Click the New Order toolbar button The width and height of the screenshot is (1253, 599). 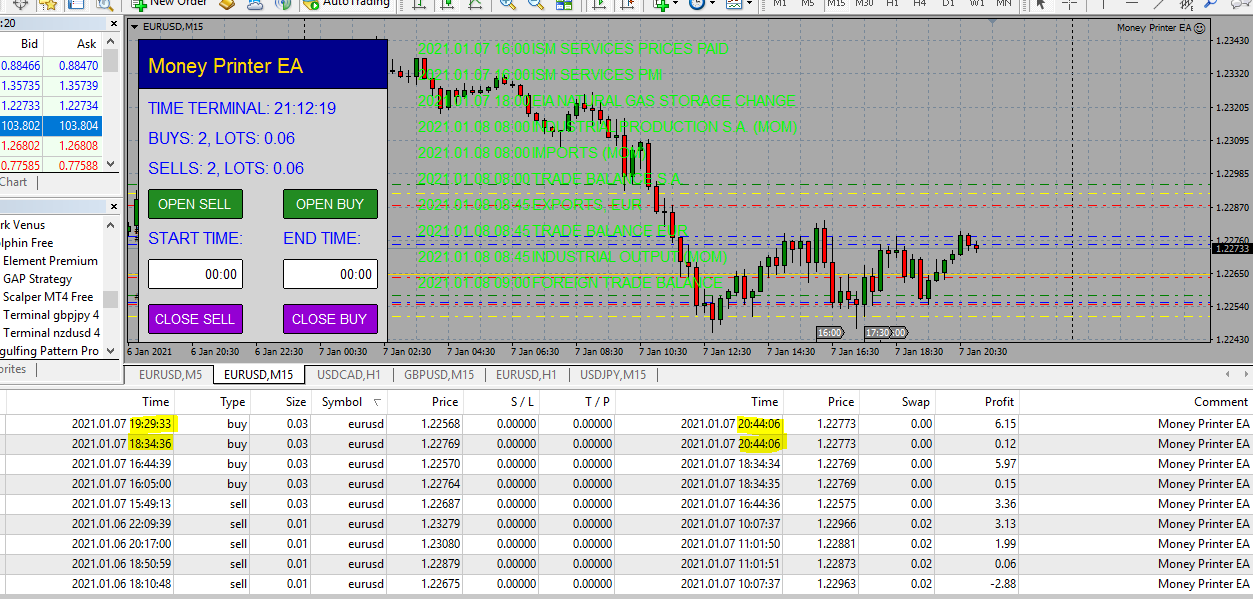click(x=170, y=4)
